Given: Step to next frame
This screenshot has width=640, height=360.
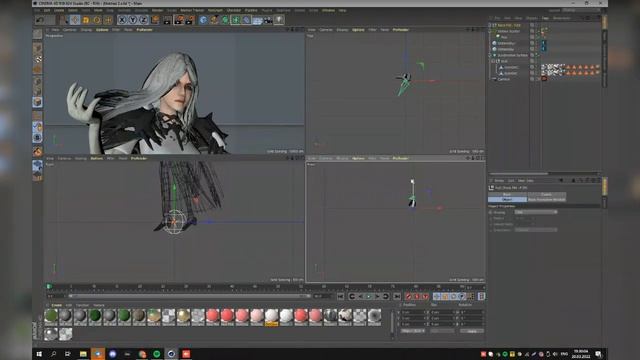Looking at the screenshot, I should pos(378,296).
